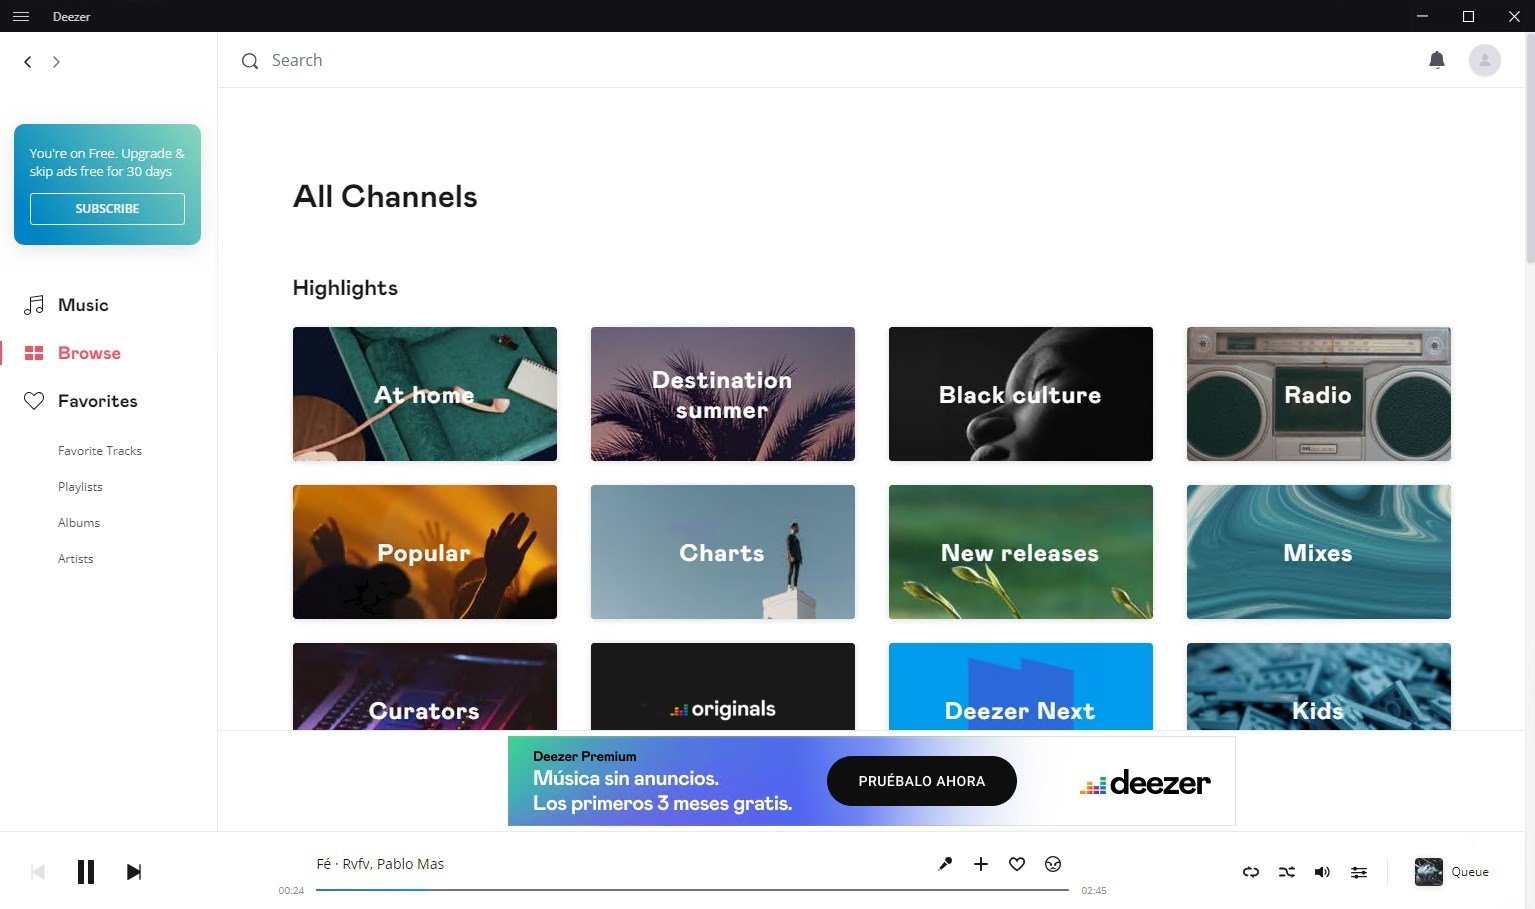Screen dimensions: 1535x909
Task: Click the Favorites heart icon in sidebar
Action: (34, 401)
